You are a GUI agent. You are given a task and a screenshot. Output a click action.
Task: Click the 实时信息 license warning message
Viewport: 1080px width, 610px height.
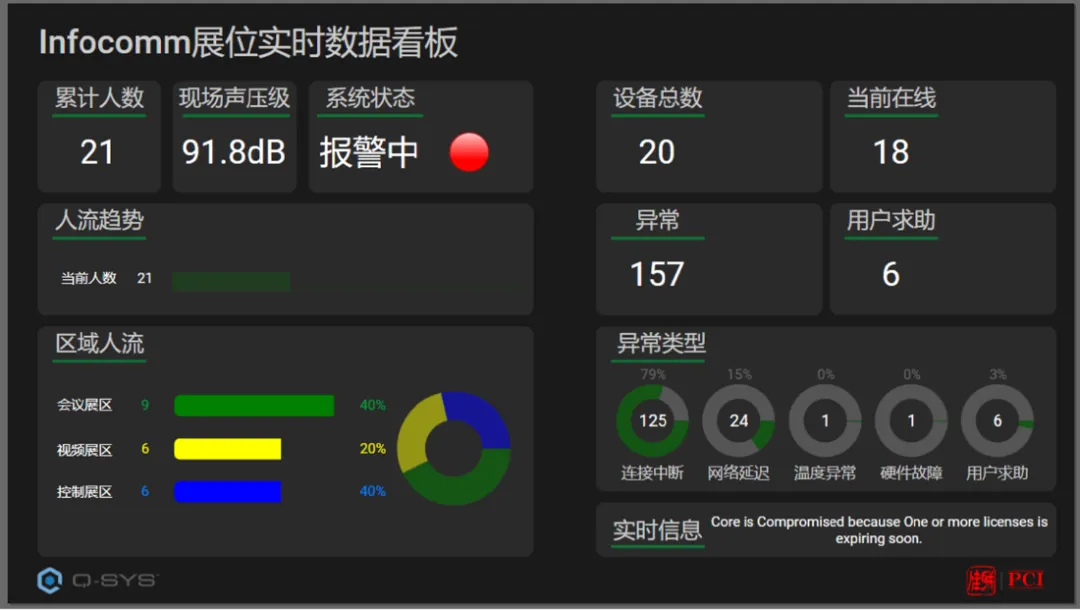click(x=879, y=530)
